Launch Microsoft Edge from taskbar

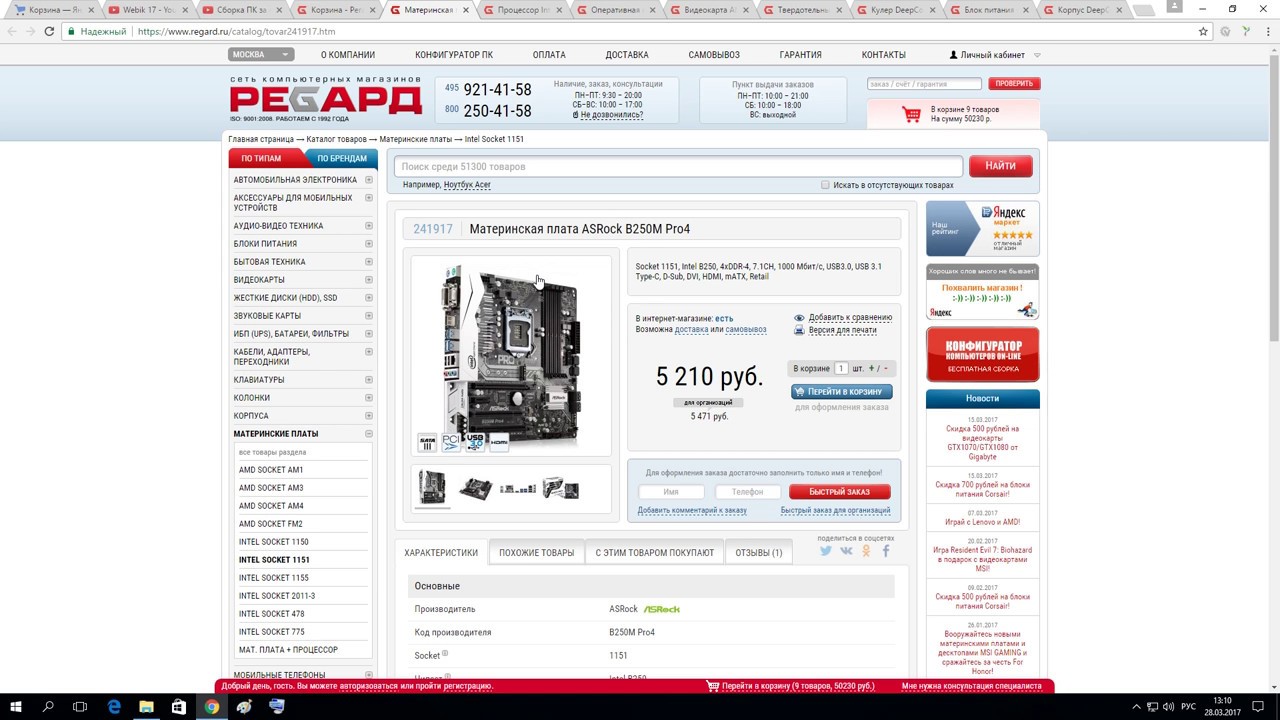[x=114, y=706]
